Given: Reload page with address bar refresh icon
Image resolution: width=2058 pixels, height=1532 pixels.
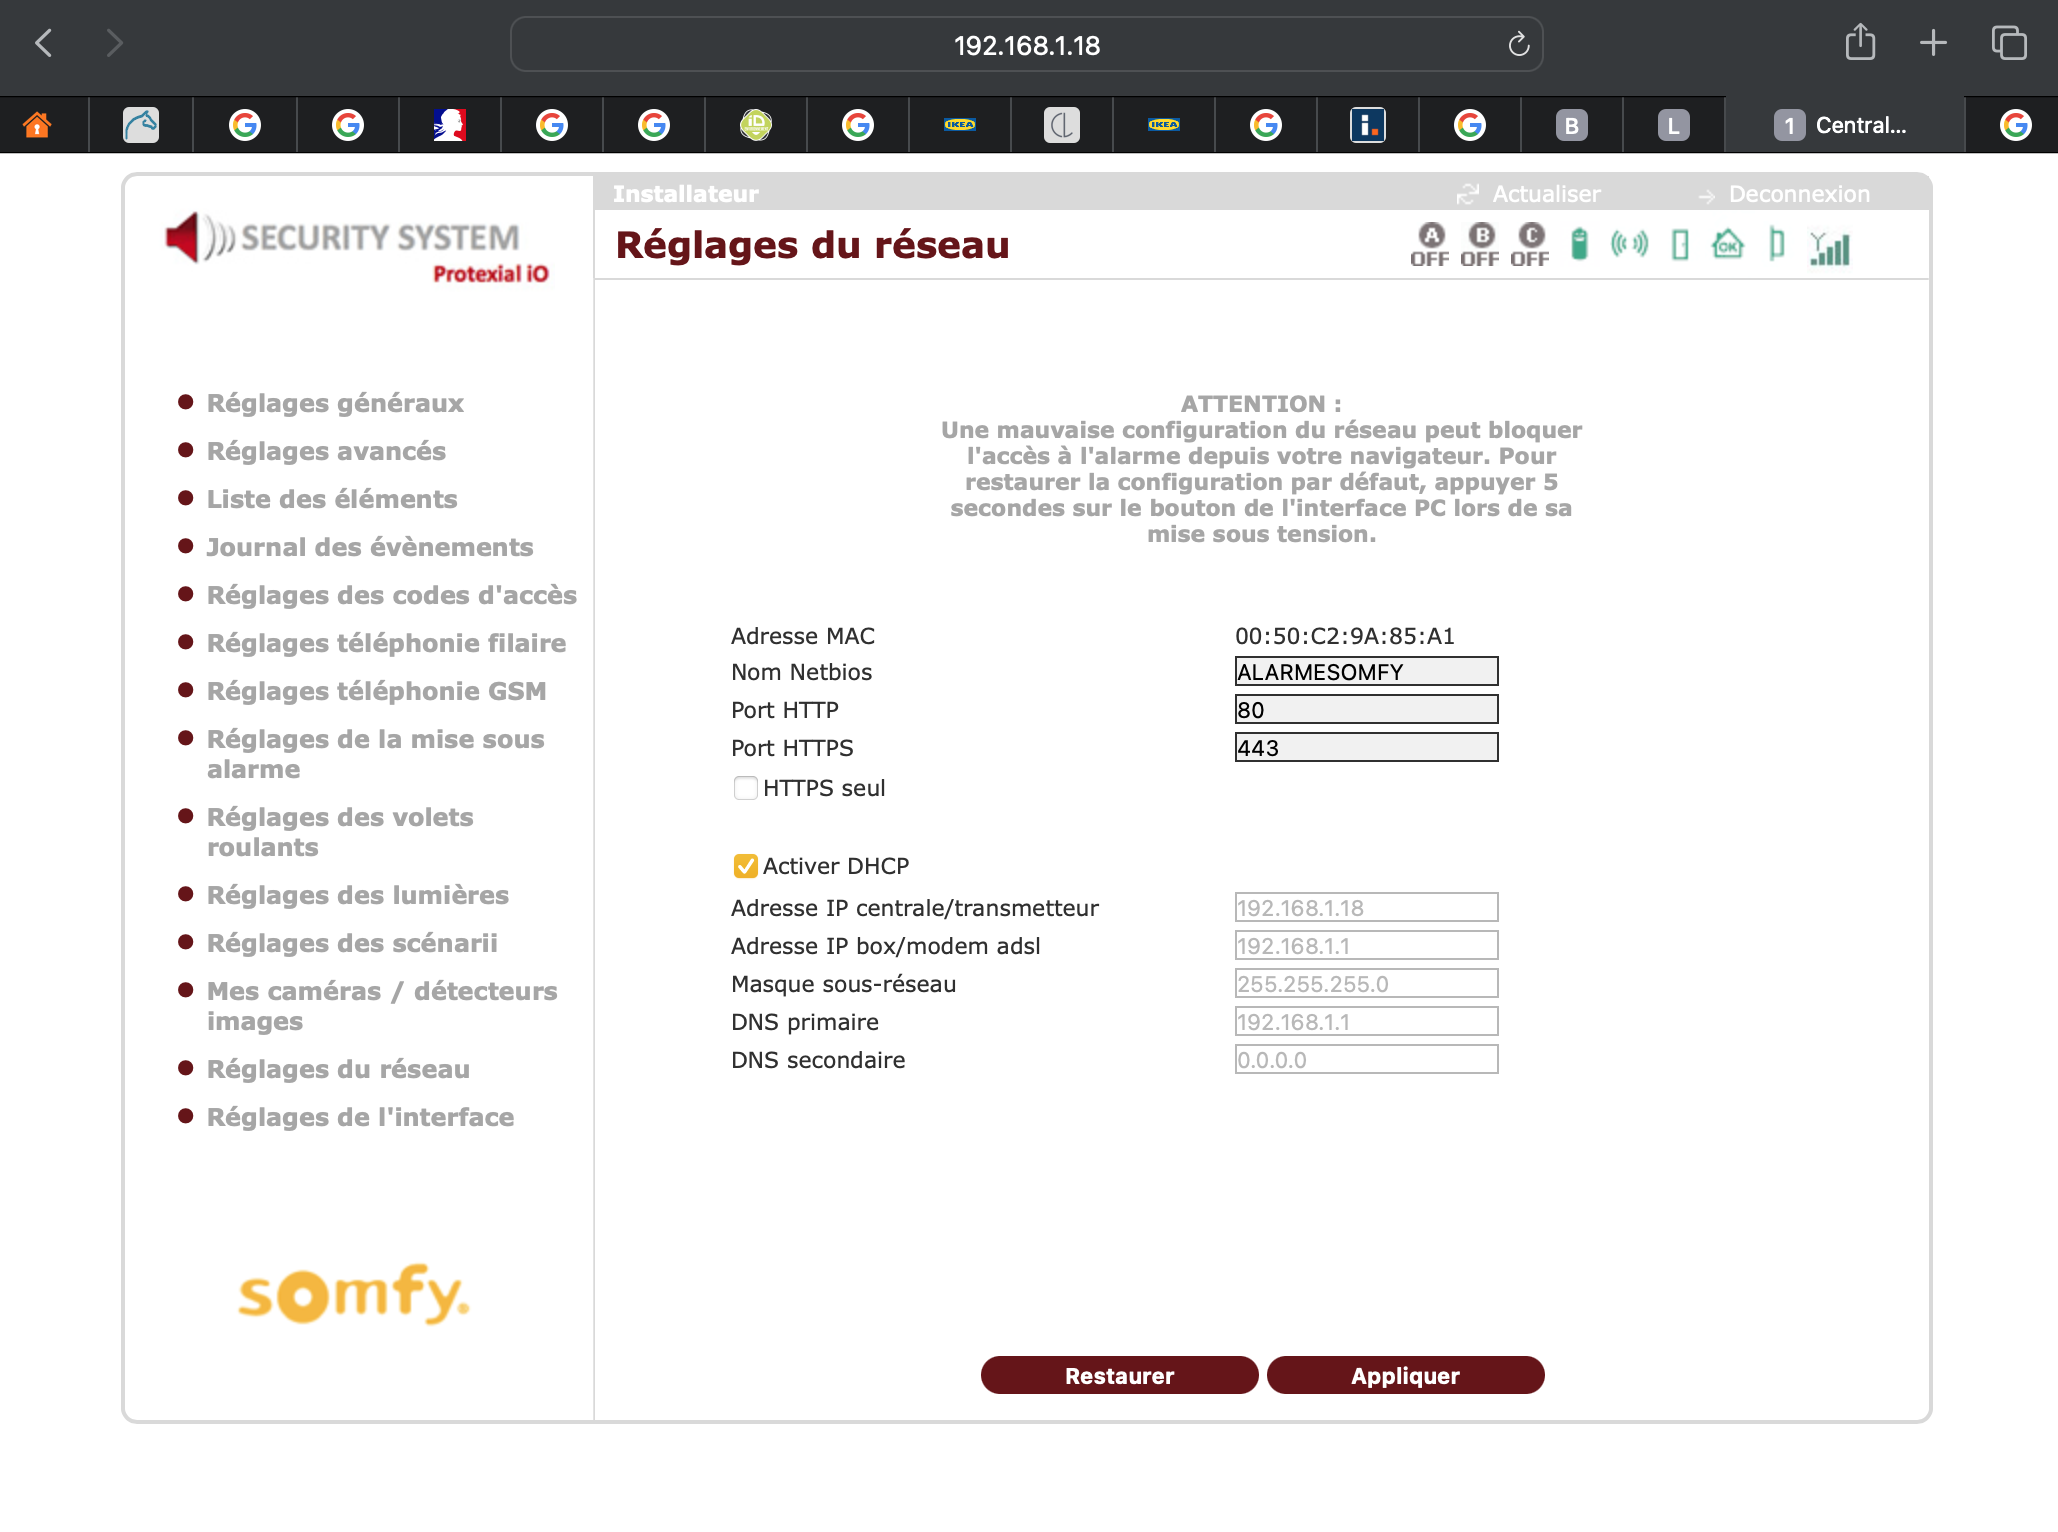Looking at the screenshot, I should [1518, 45].
